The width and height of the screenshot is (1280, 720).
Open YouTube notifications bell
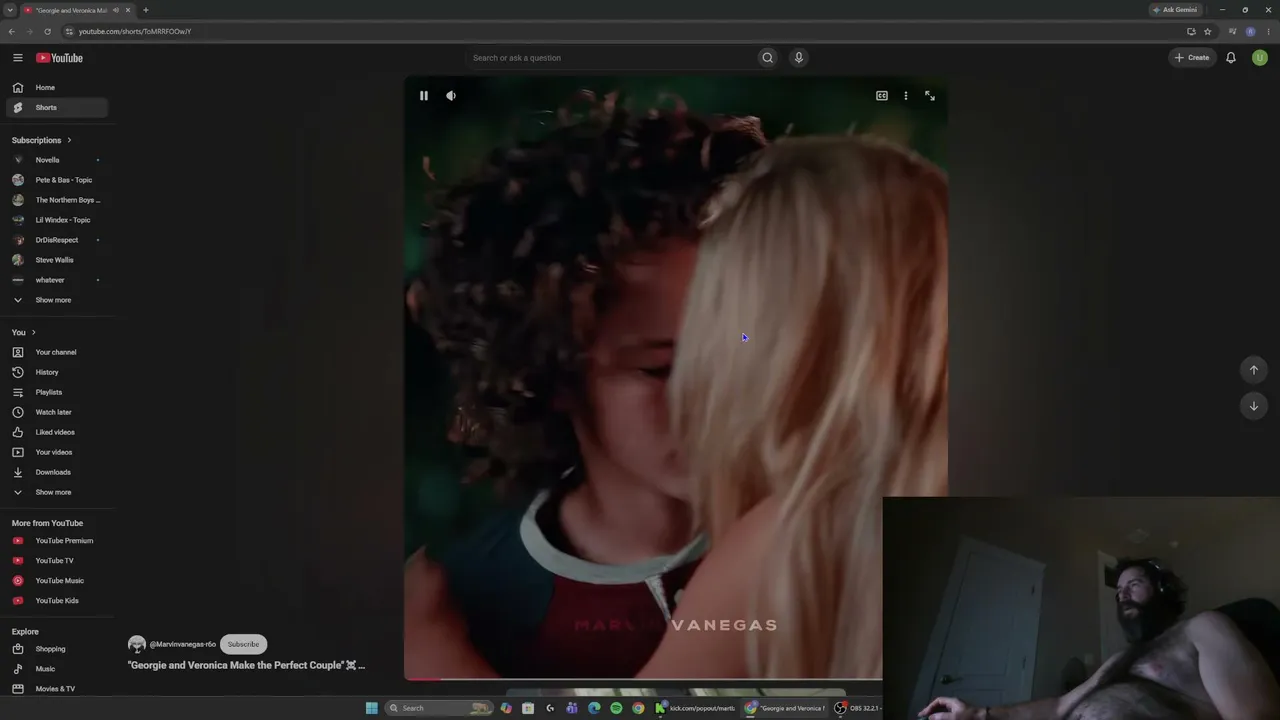(x=1231, y=58)
